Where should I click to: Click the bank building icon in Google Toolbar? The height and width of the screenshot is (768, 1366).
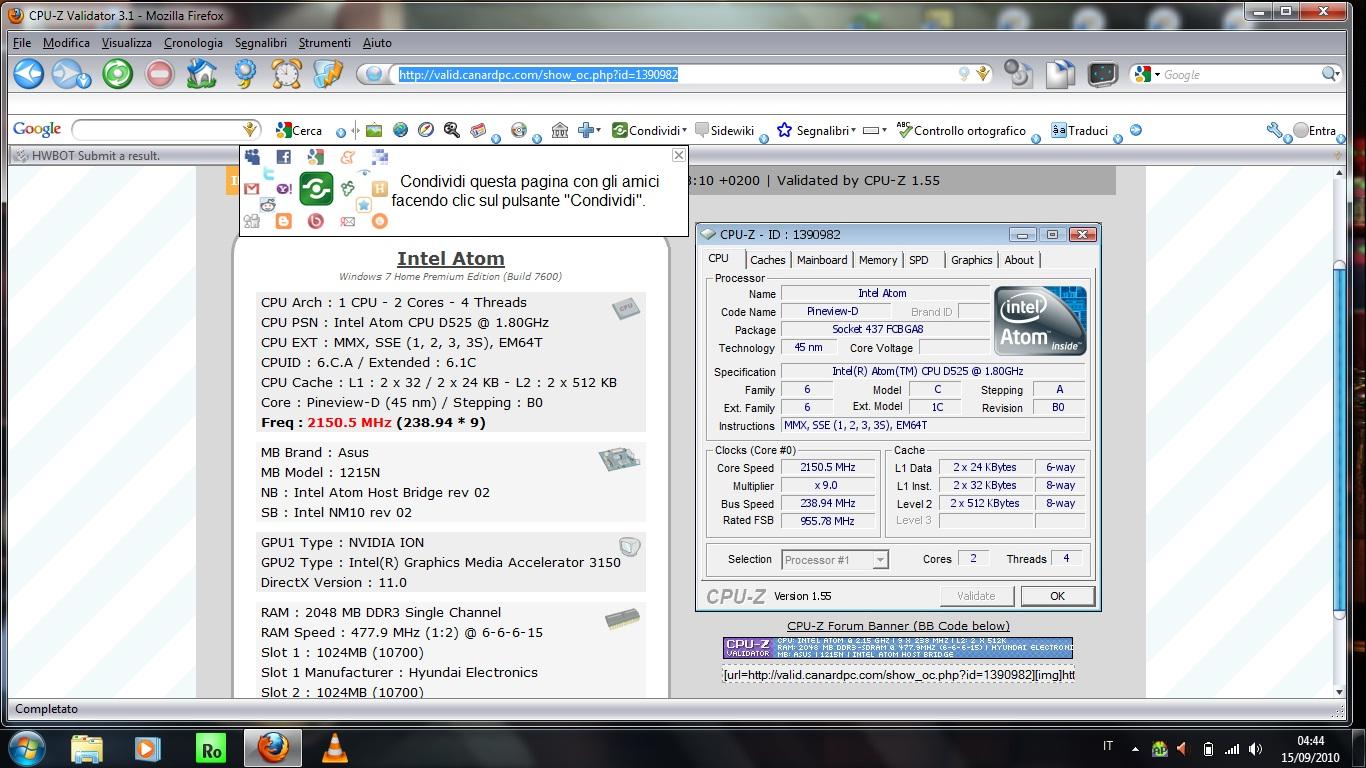click(x=560, y=130)
